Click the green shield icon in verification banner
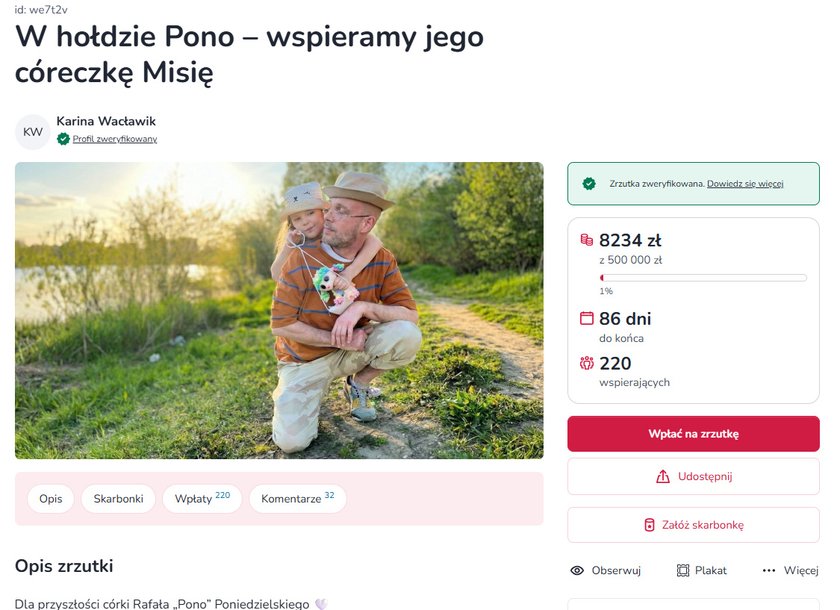 (589, 184)
